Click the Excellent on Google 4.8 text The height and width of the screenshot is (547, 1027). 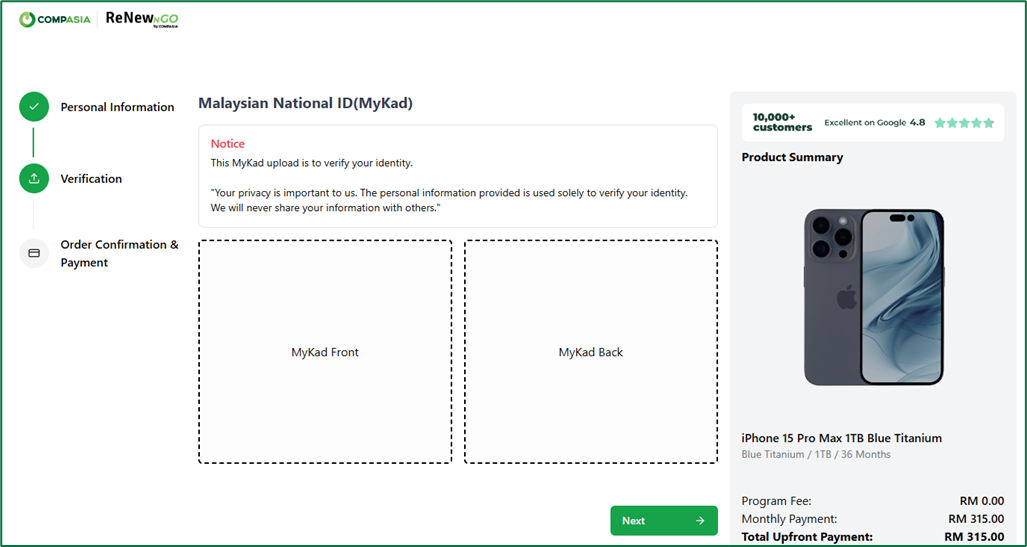(x=874, y=123)
